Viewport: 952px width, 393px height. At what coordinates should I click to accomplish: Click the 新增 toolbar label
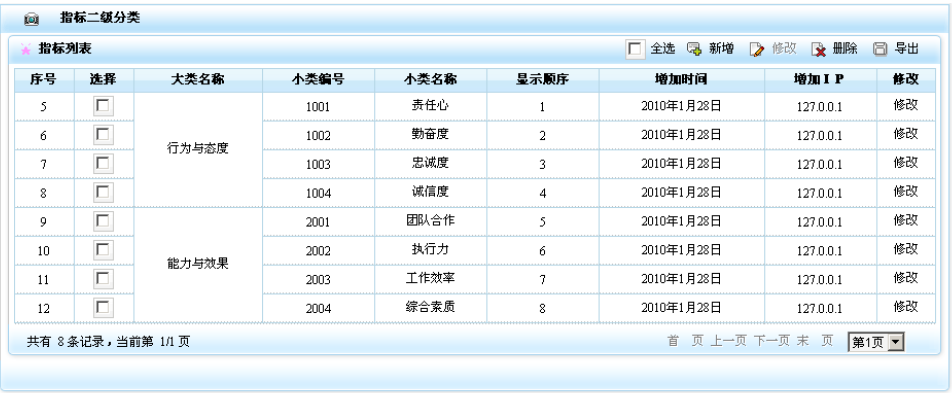click(x=721, y=49)
